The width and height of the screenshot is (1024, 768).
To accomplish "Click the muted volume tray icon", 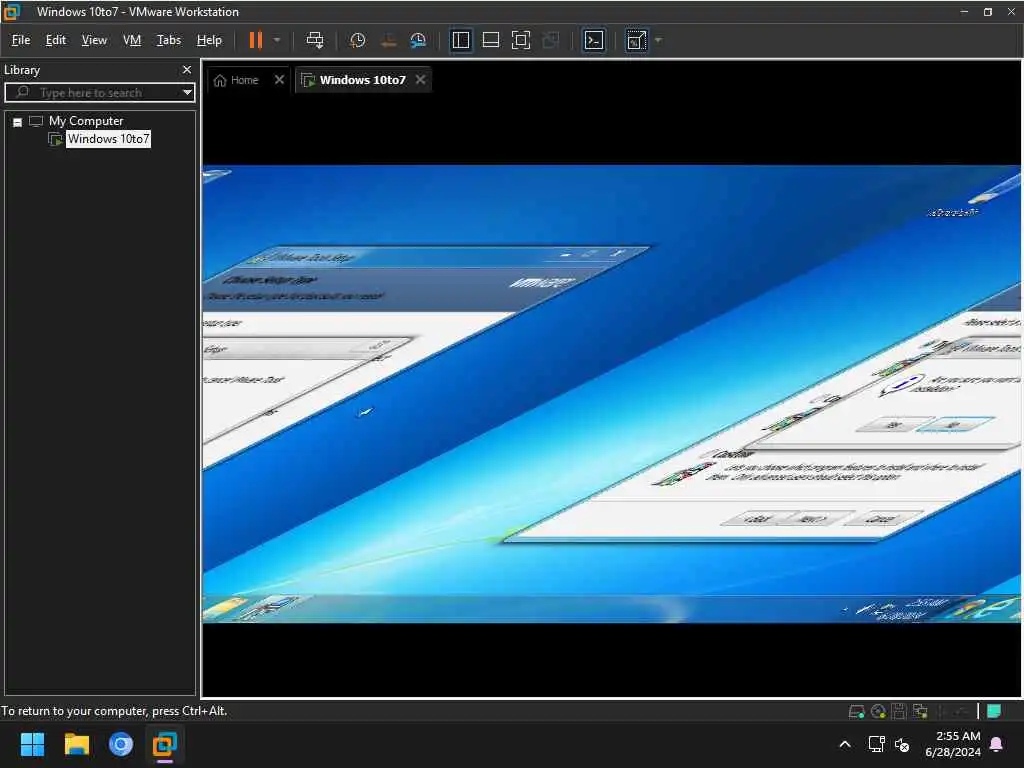I will pyautogui.click(x=902, y=744).
